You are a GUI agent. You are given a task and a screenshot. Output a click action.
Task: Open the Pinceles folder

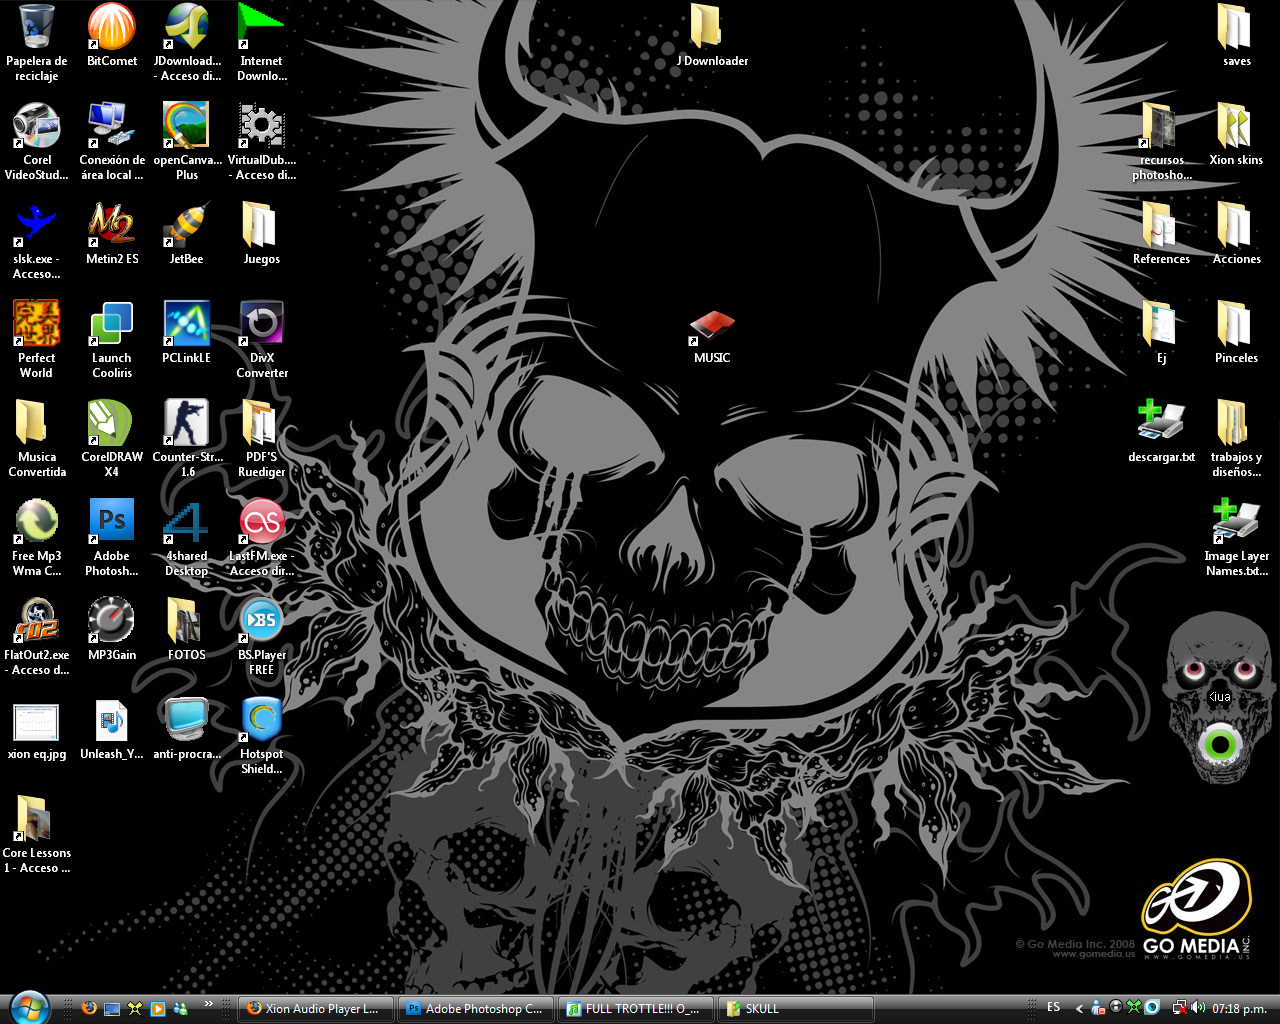pyautogui.click(x=1237, y=324)
